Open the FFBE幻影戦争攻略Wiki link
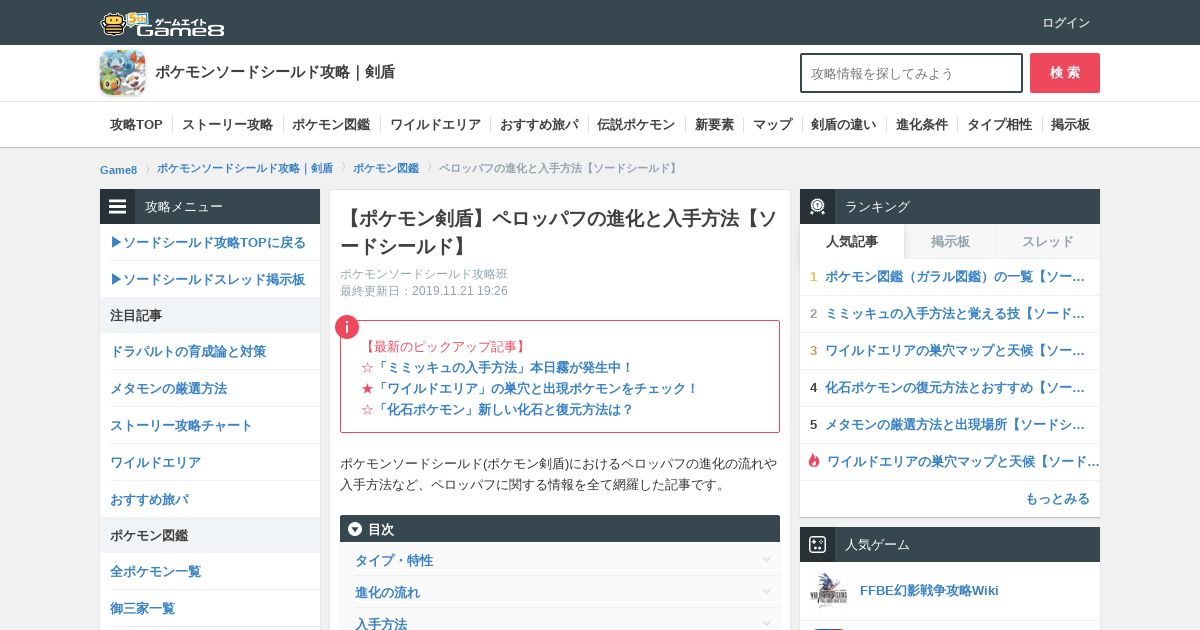Viewport: 1200px width, 630px height. [x=929, y=590]
